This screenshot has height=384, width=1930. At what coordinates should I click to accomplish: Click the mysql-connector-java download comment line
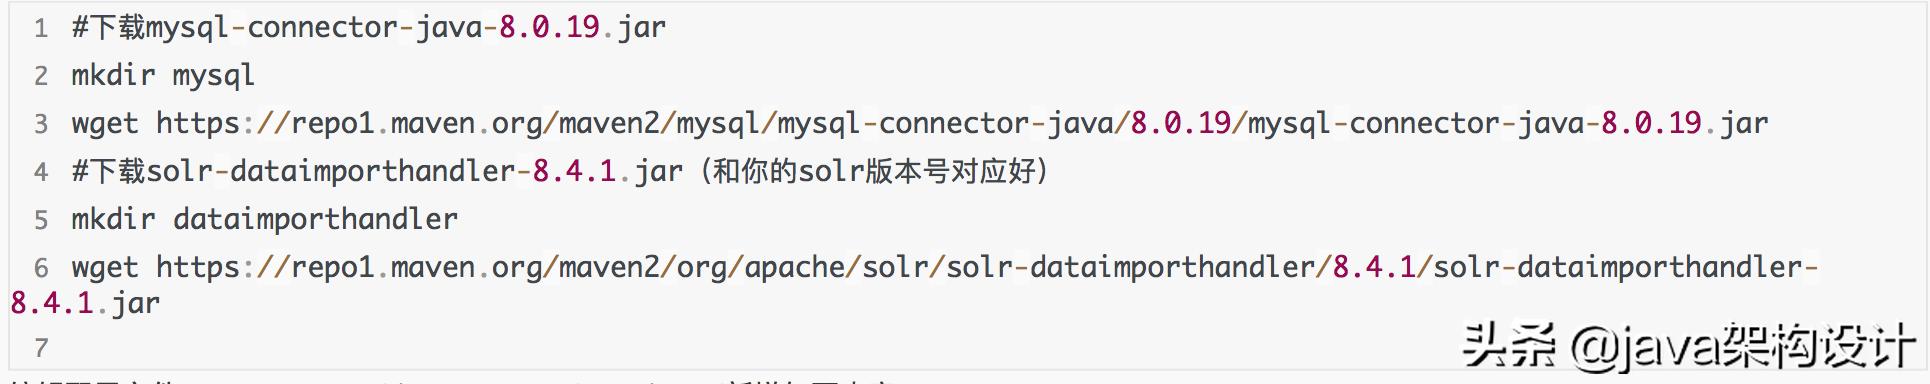368,28
